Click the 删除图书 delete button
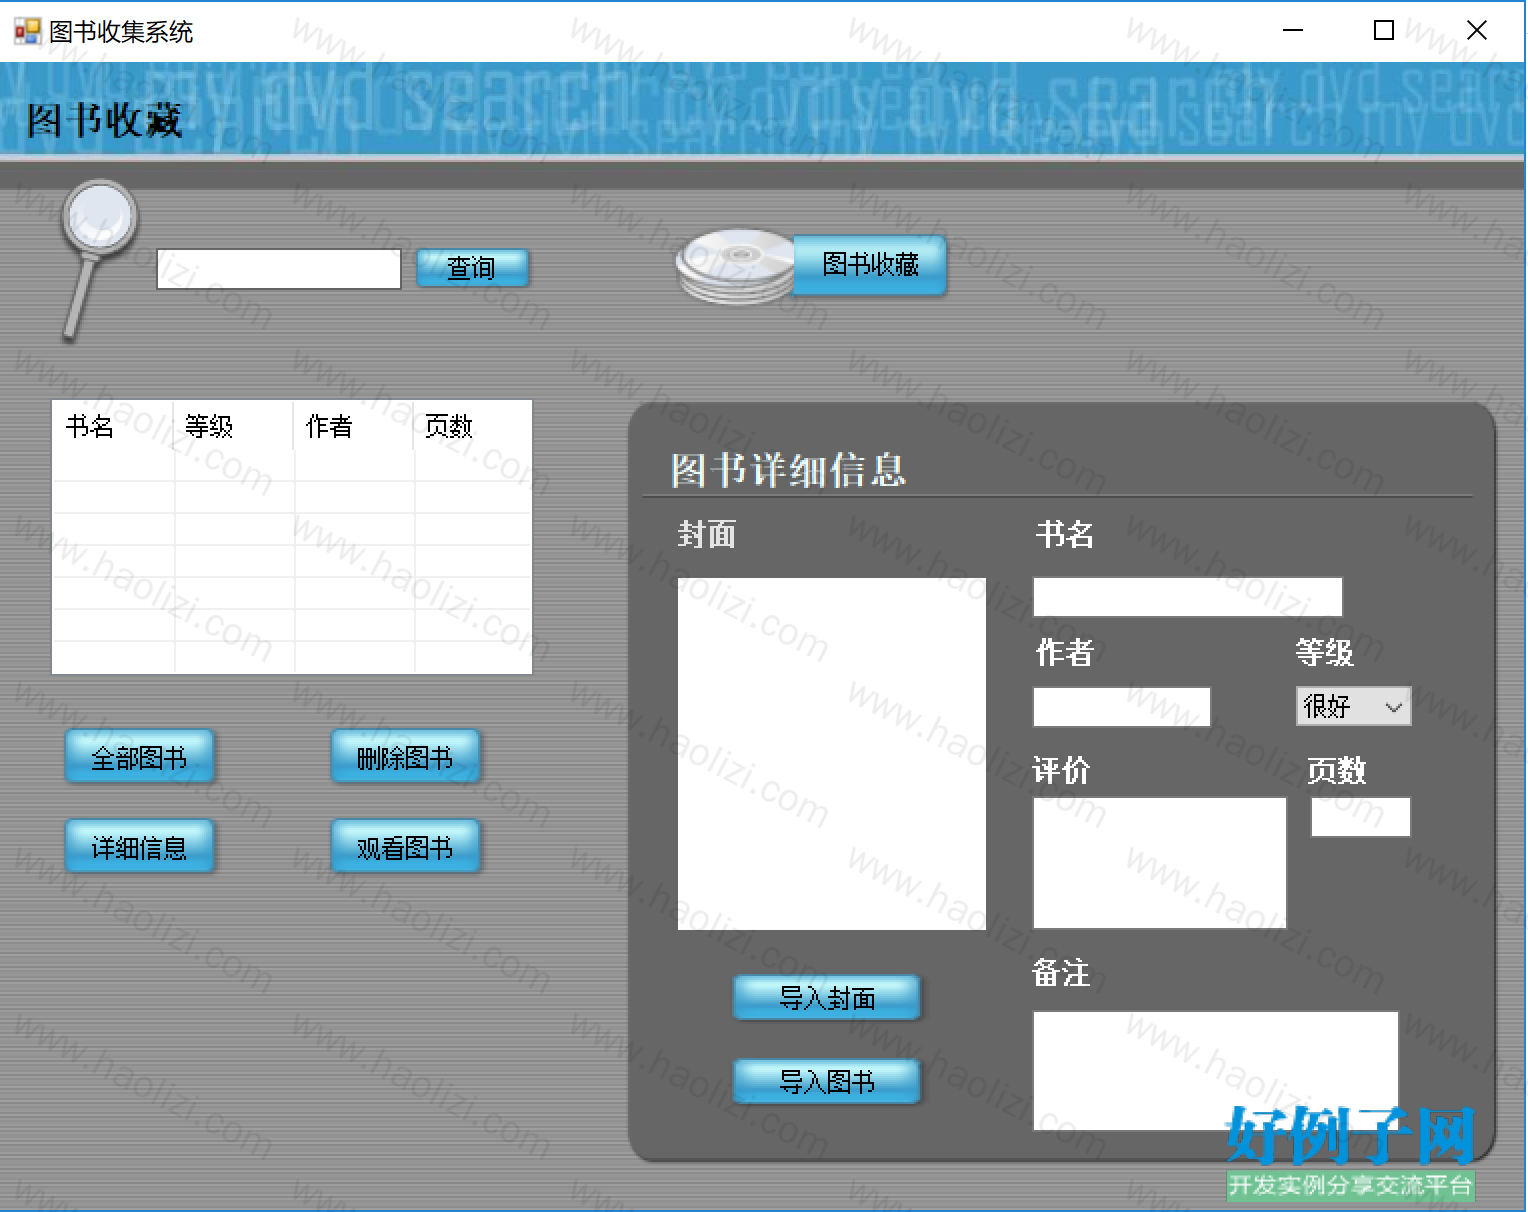1528x1212 pixels. click(x=405, y=757)
